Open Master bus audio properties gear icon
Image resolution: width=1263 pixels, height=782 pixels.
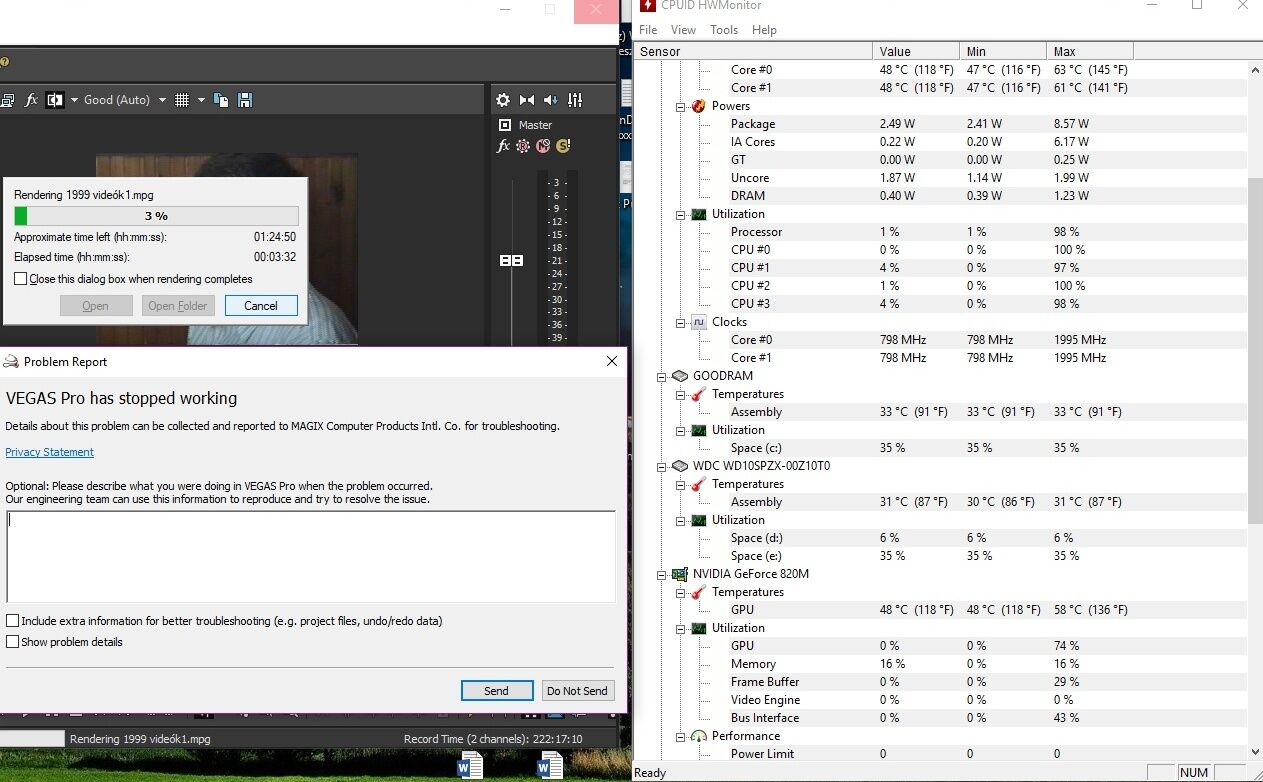pyautogui.click(x=503, y=100)
